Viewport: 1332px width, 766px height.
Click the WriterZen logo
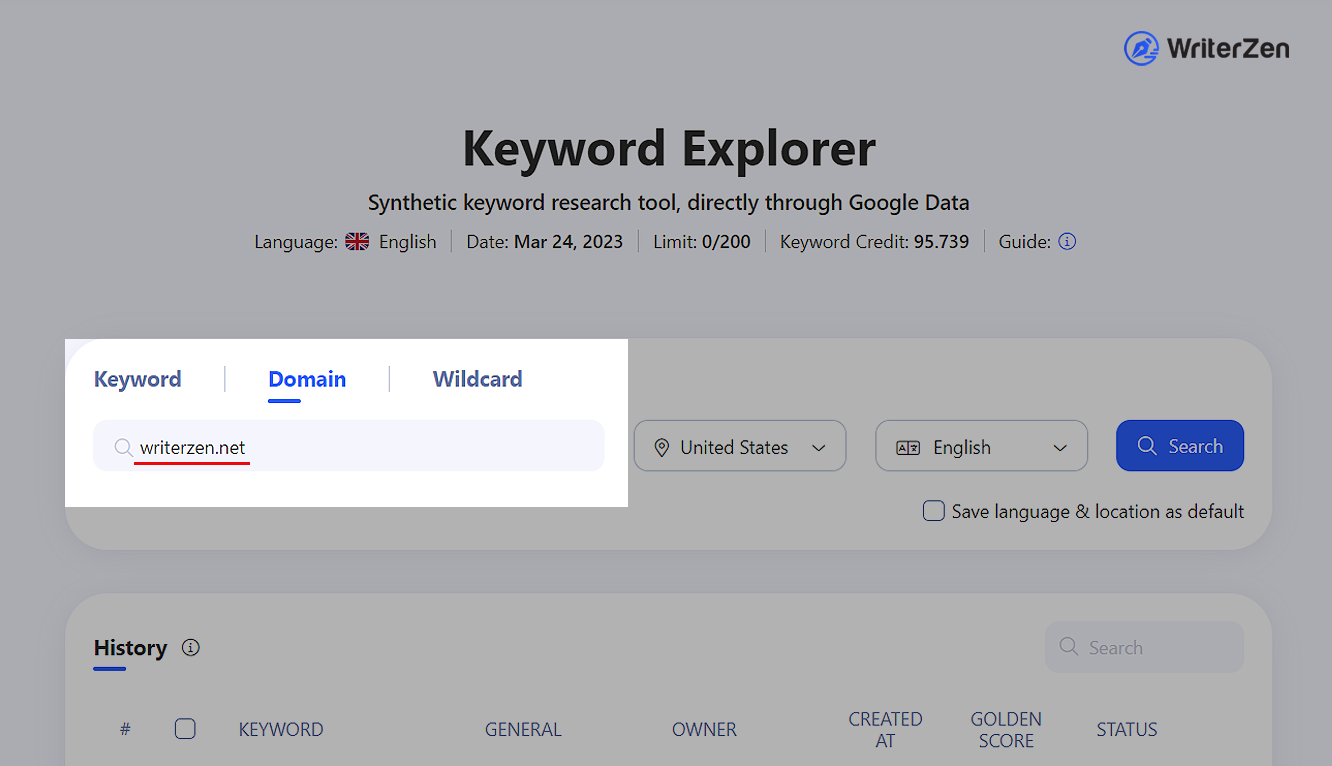[x=1206, y=48]
